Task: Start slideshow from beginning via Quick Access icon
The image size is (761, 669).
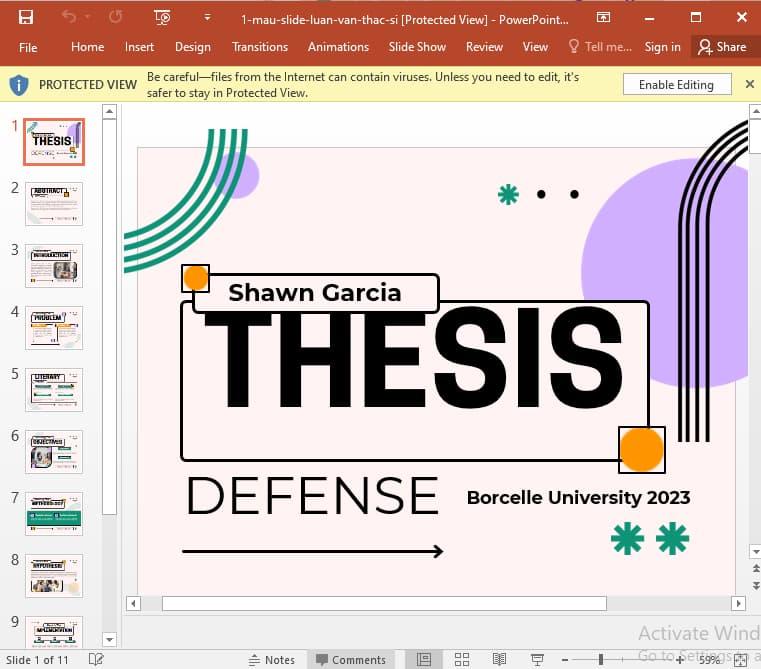Action: tap(162, 17)
